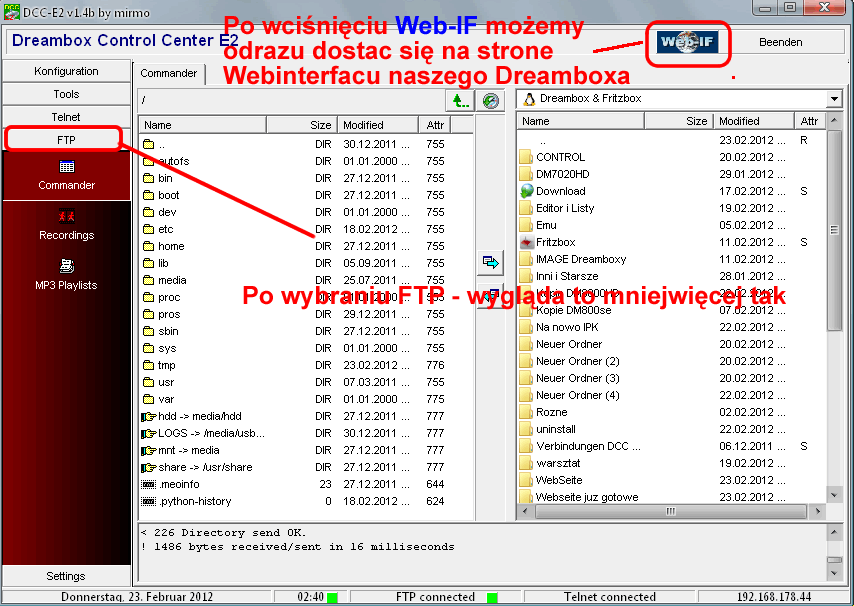Click the Settings button at the bottom left
854x606 pixels.
click(x=67, y=576)
